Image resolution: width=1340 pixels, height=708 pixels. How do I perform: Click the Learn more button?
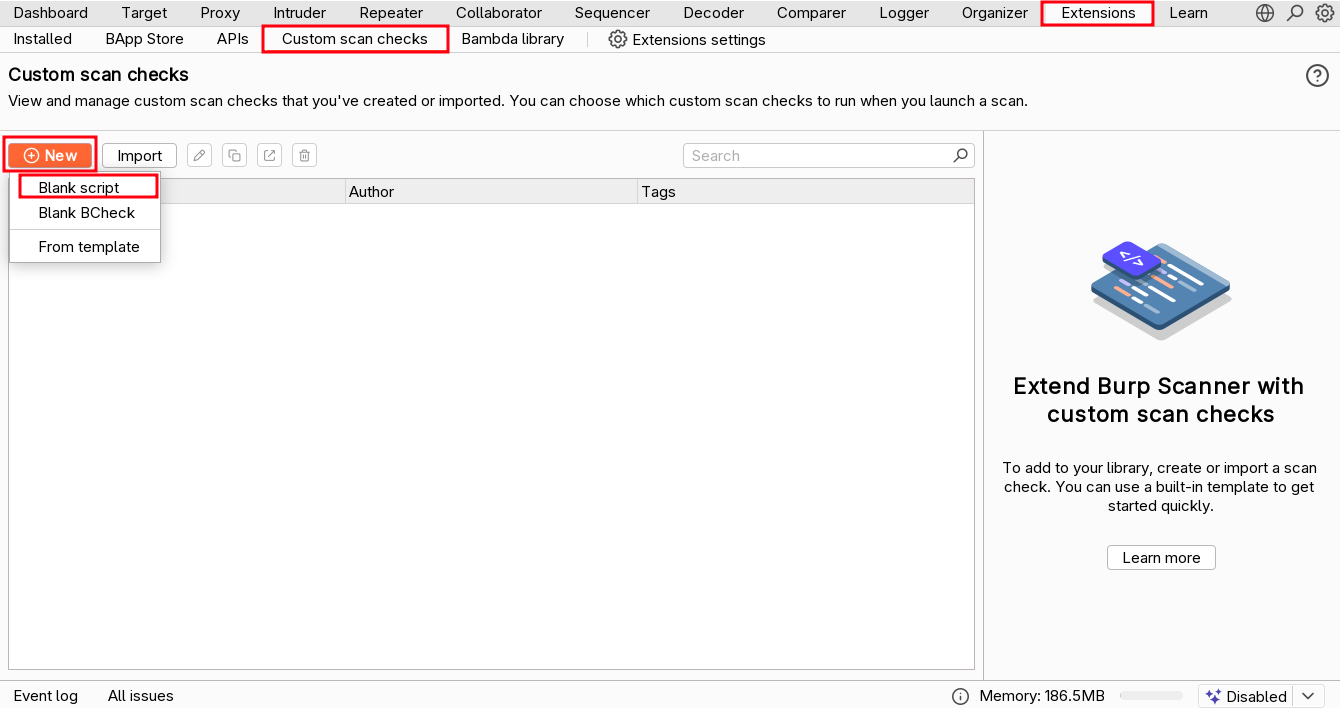(1160, 558)
